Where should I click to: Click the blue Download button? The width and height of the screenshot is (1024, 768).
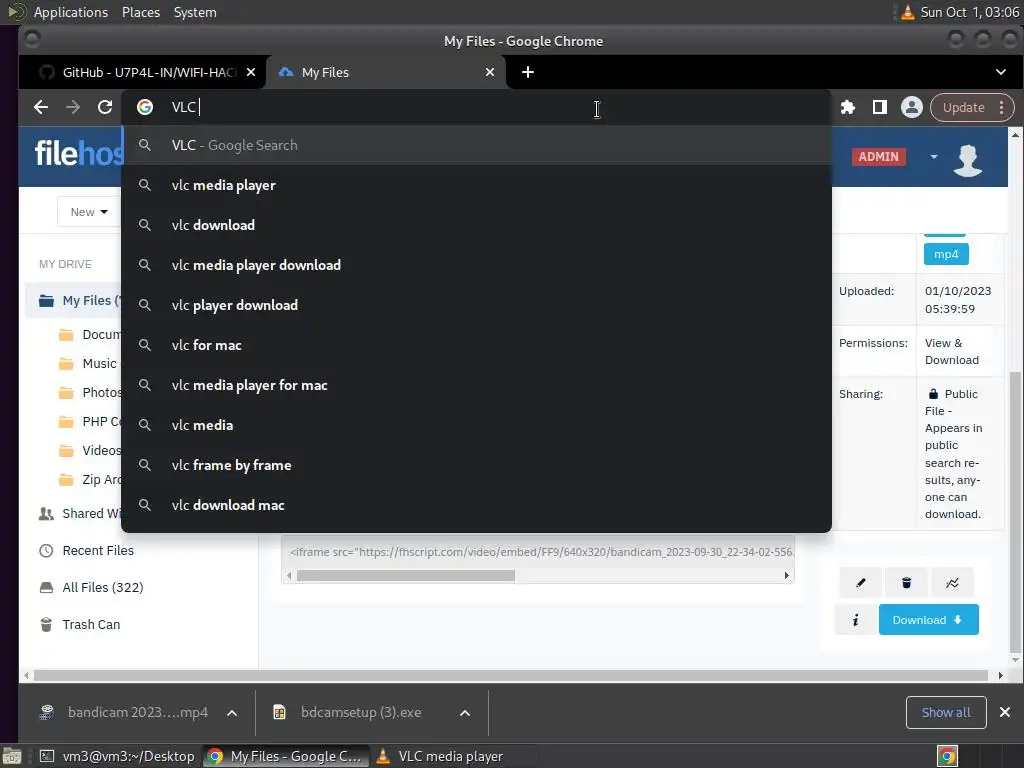coord(929,620)
